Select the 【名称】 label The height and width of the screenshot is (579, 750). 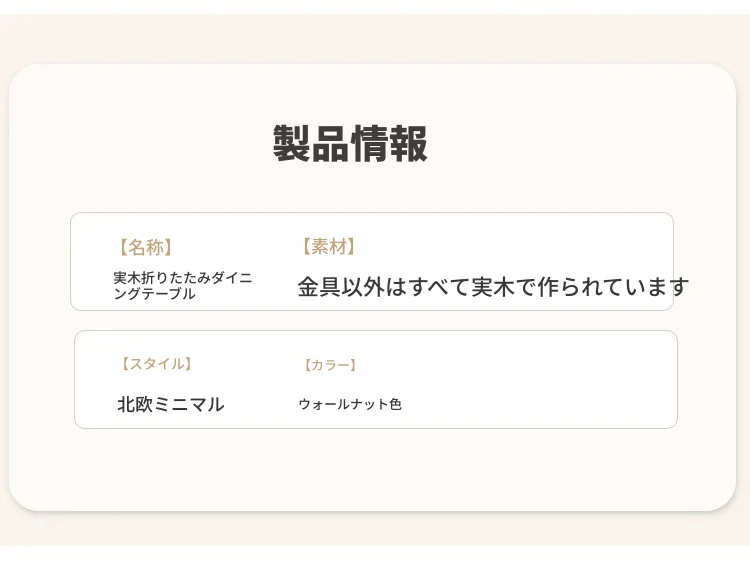pos(145,248)
